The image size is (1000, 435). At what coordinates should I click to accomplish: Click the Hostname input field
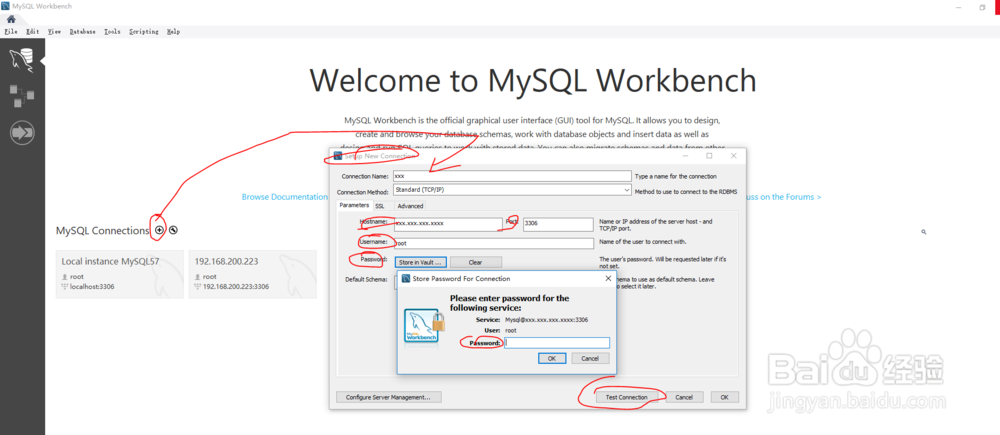(448, 224)
